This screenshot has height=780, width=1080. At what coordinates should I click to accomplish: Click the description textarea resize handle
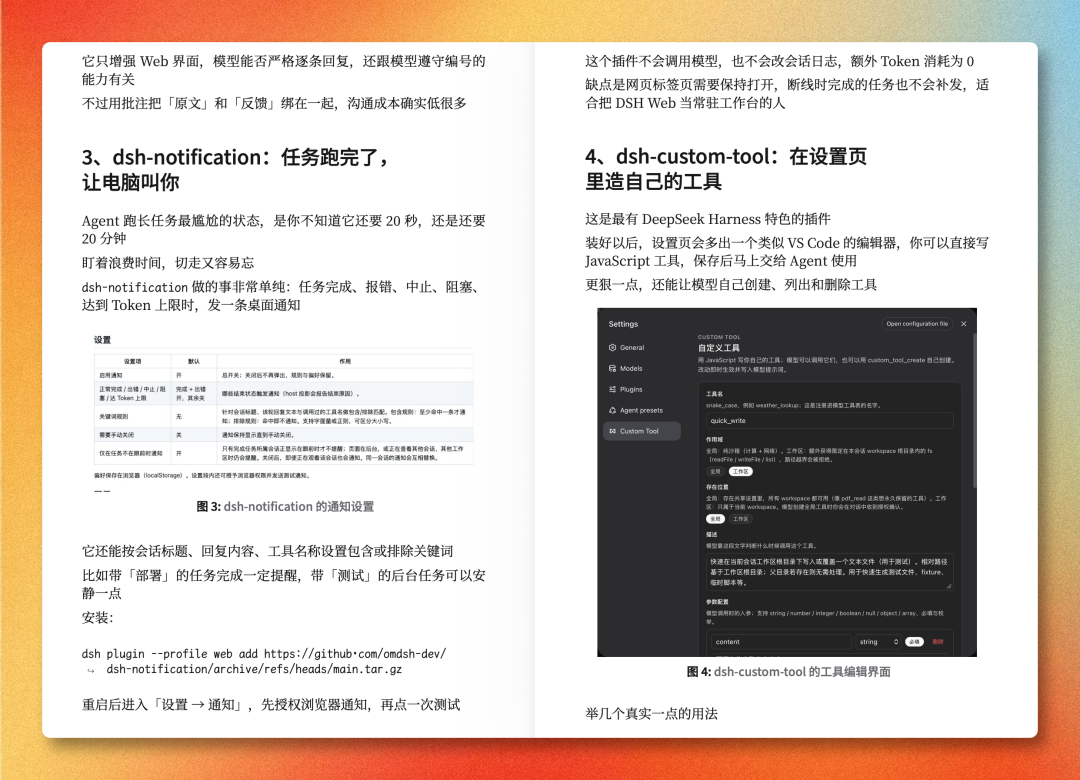(948, 586)
